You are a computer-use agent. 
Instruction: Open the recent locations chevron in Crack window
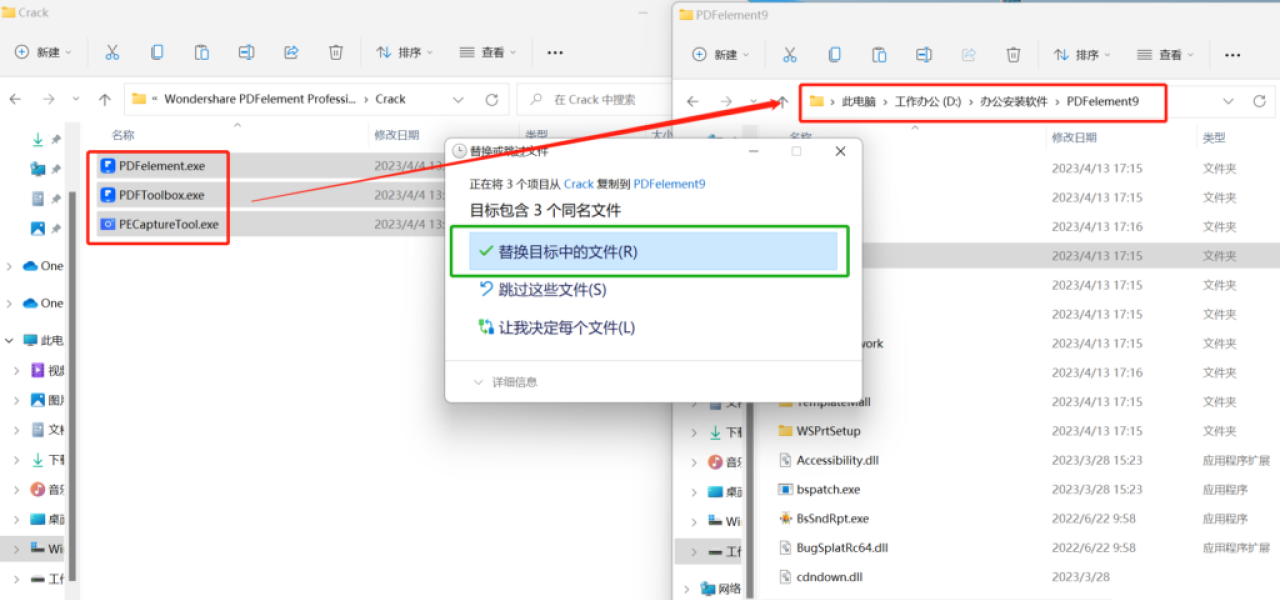click(76, 99)
